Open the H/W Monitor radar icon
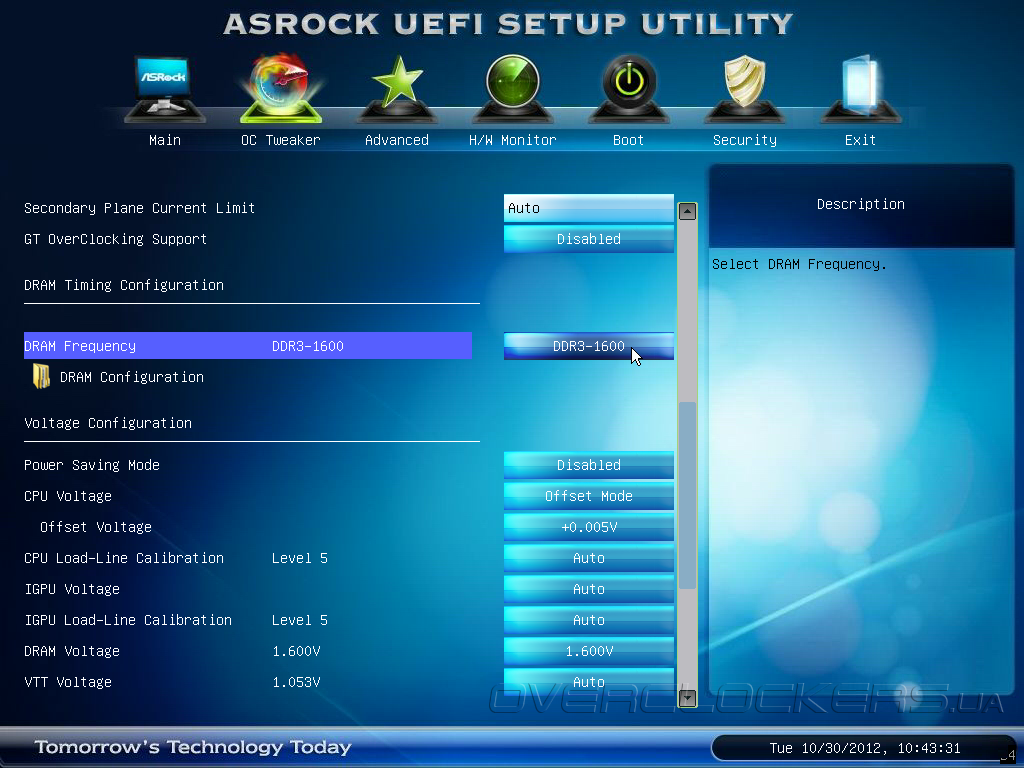Screen dimensions: 1024x768 point(513,89)
